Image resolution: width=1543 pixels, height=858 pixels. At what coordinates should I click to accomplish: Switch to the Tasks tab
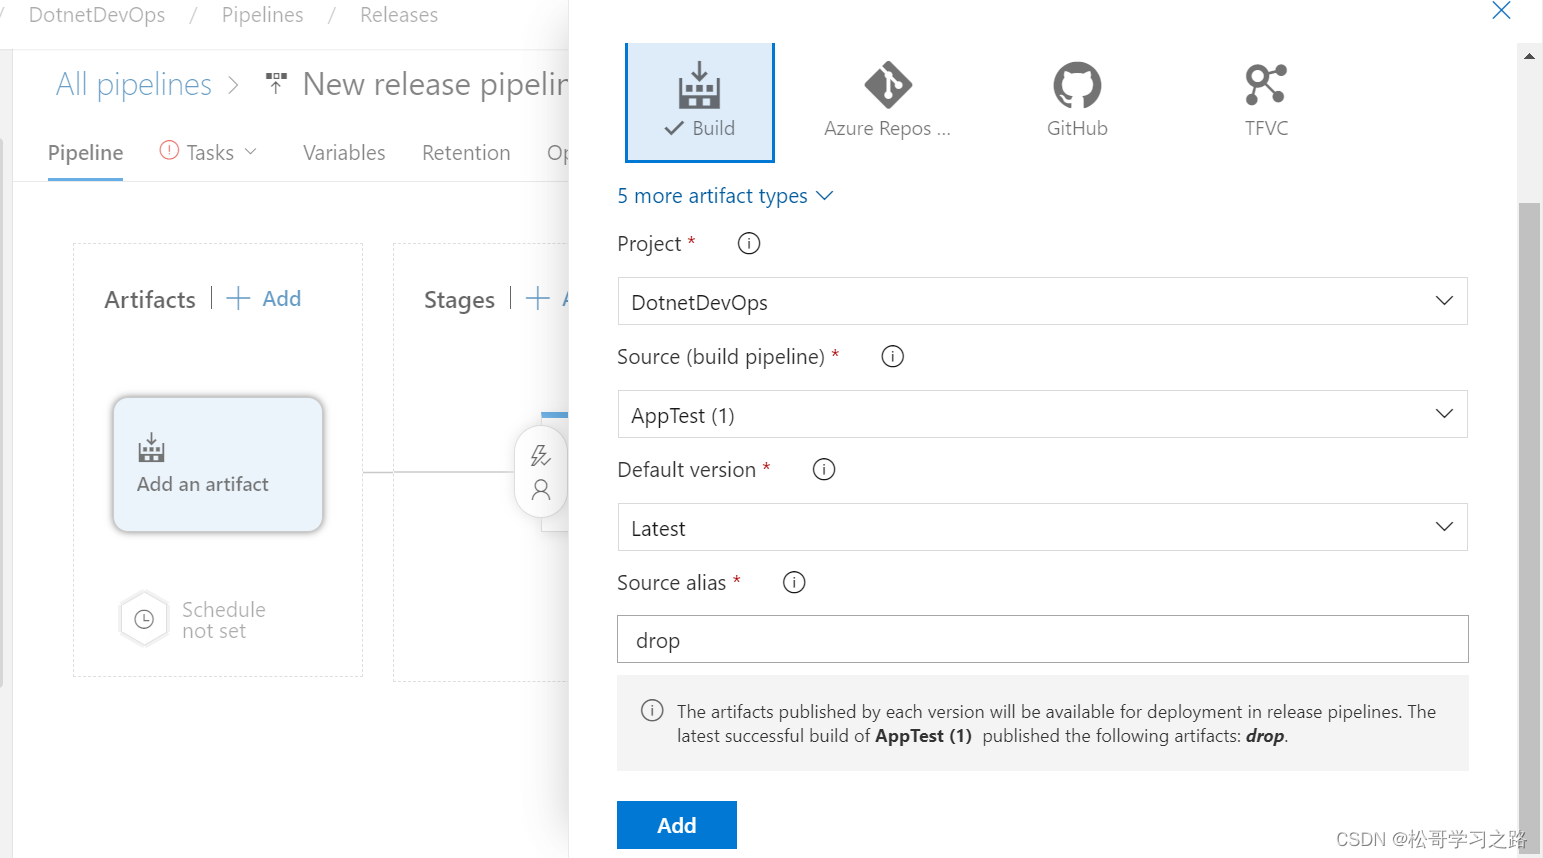tap(209, 153)
